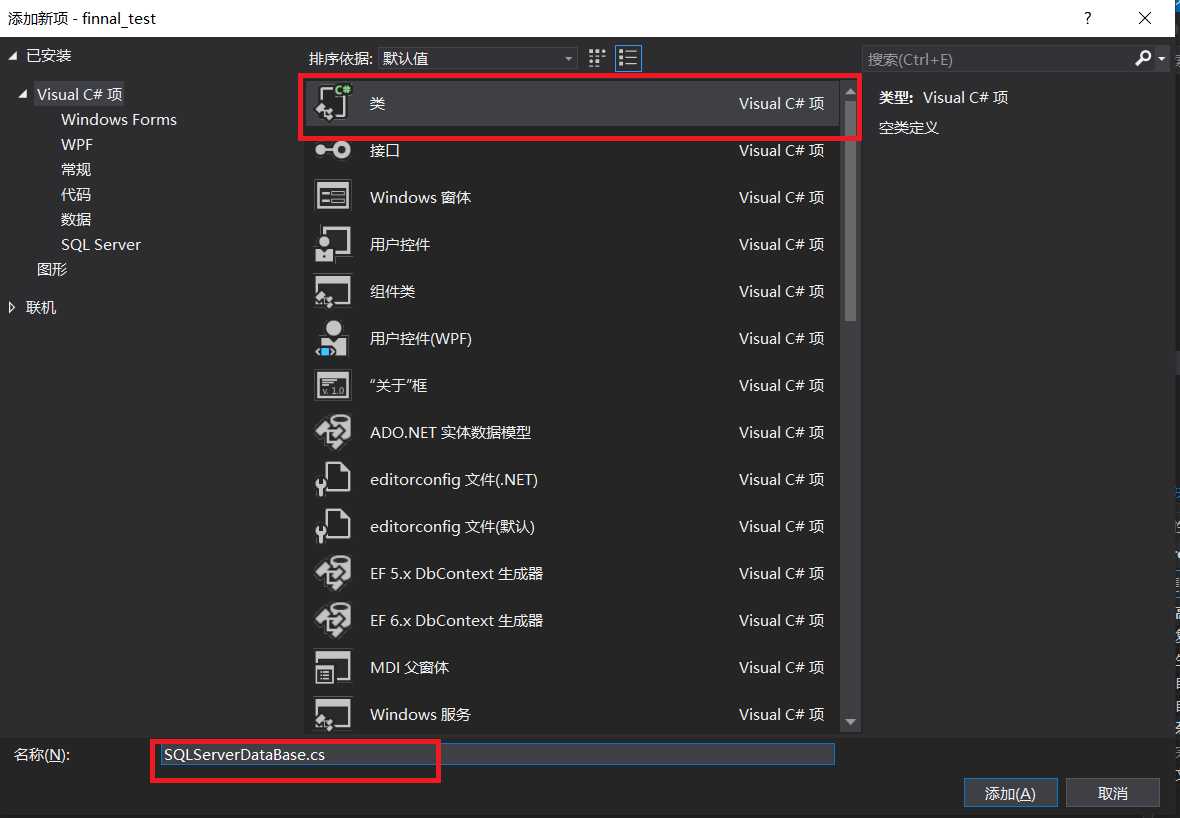Open the 排序依据 默认值 dropdown
Image resolution: width=1180 pixels, height=818 pixels.
478,58
